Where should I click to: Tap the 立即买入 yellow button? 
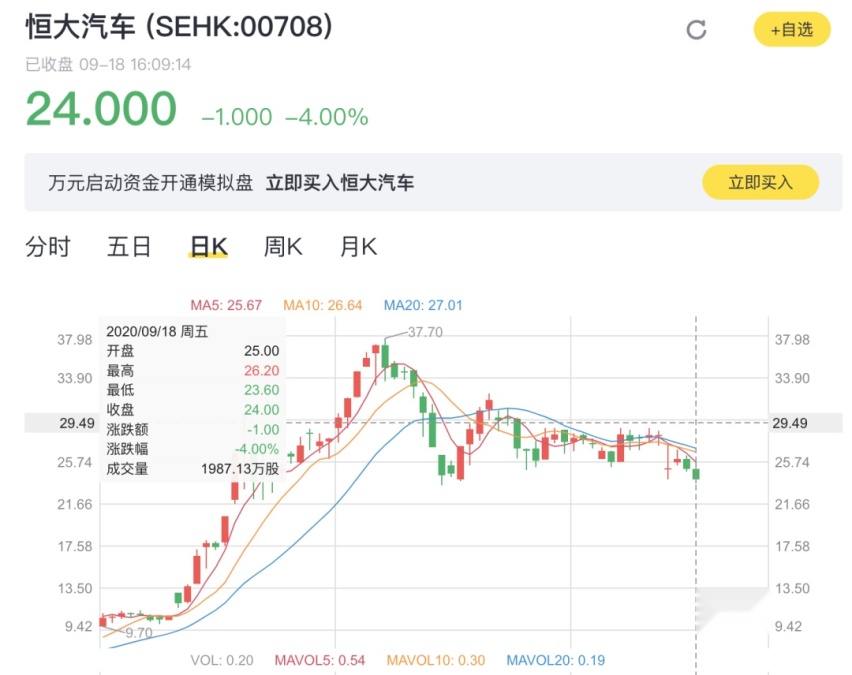(x=760, y=182)
